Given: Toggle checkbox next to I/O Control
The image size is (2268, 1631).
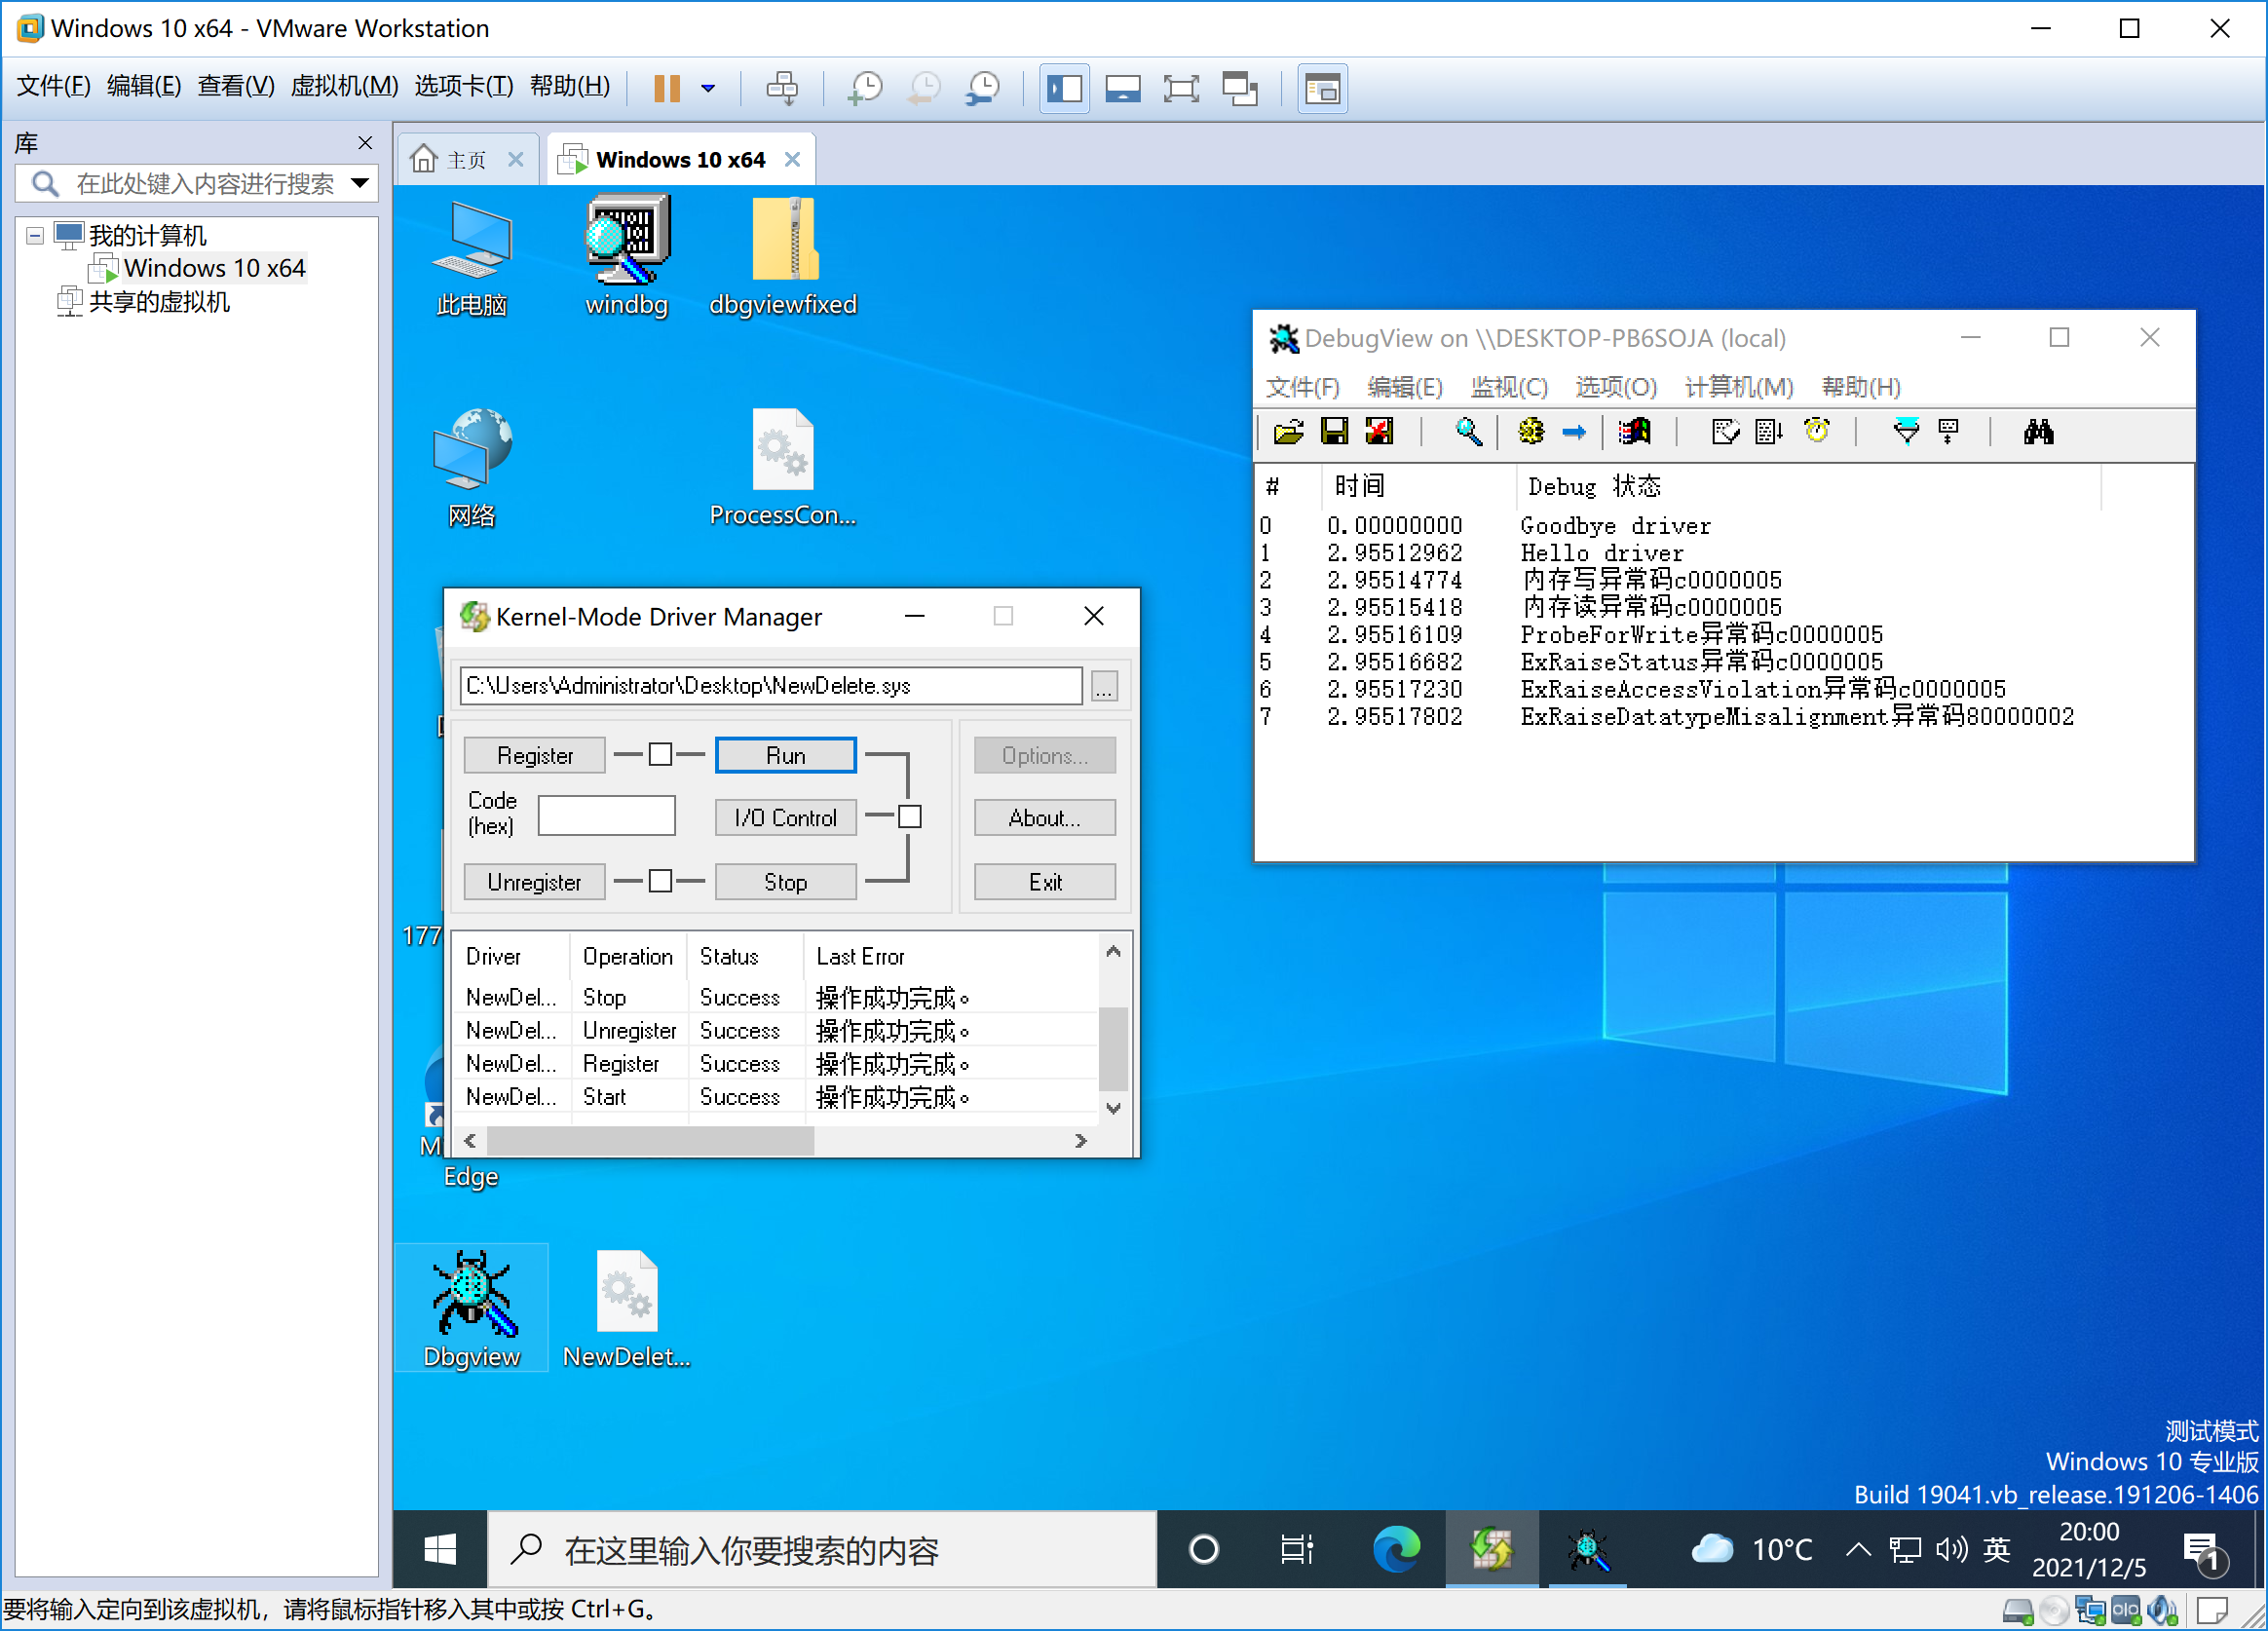Looking at the screenshot, I should (x=909, y=817).
